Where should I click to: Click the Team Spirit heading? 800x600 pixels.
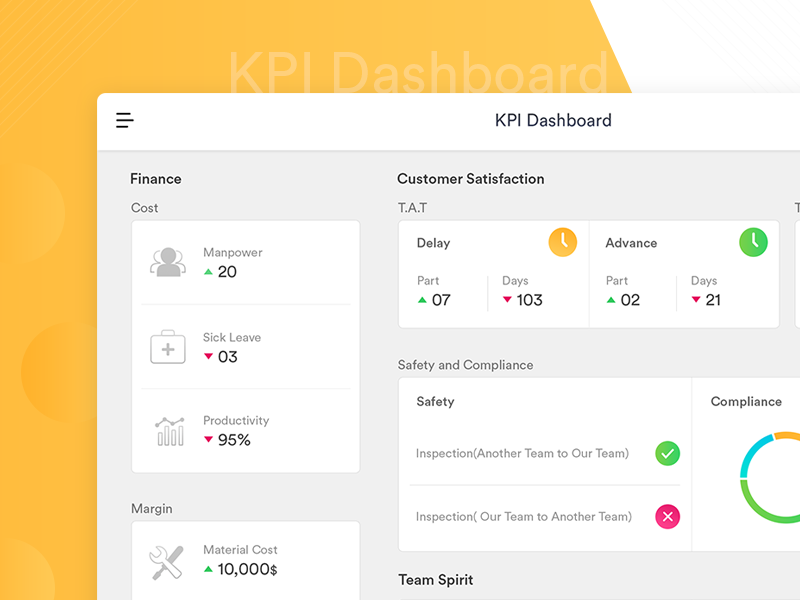coord(435,580)
